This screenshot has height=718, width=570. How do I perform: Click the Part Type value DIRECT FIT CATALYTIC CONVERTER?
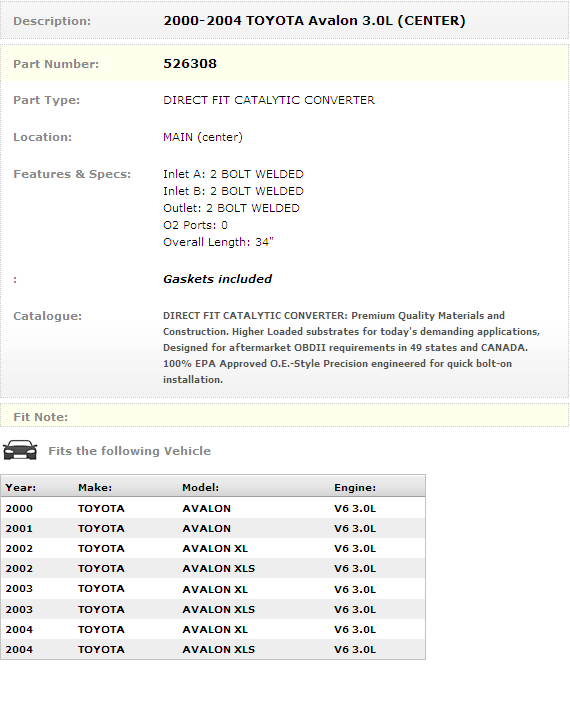[269, 100]
